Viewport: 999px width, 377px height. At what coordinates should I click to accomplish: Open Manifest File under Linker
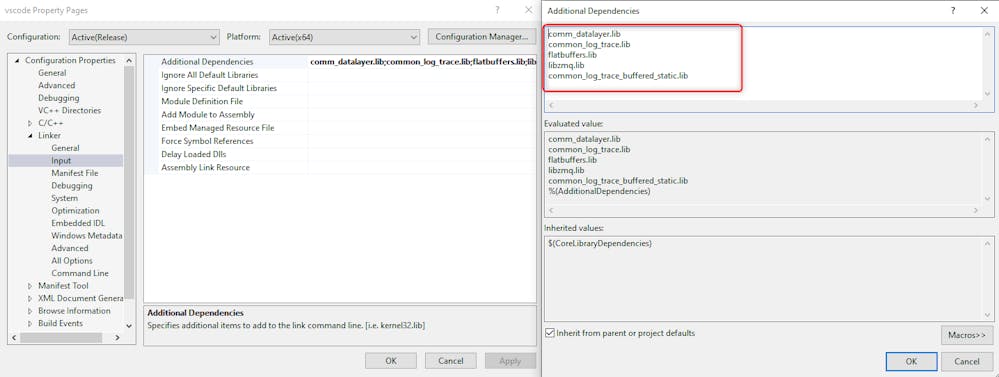pos(75,173)
